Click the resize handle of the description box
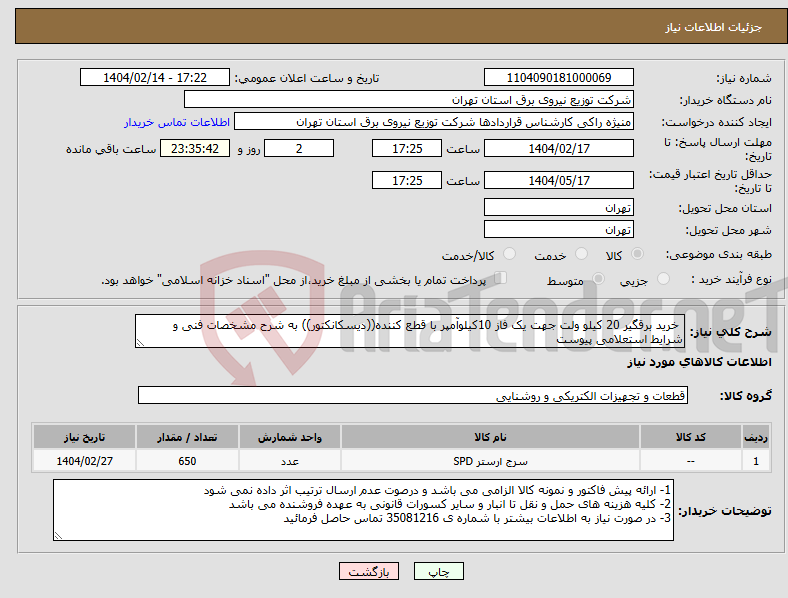Image resolution: width=788 pixels, height=598 pixels. coord(140,343)
